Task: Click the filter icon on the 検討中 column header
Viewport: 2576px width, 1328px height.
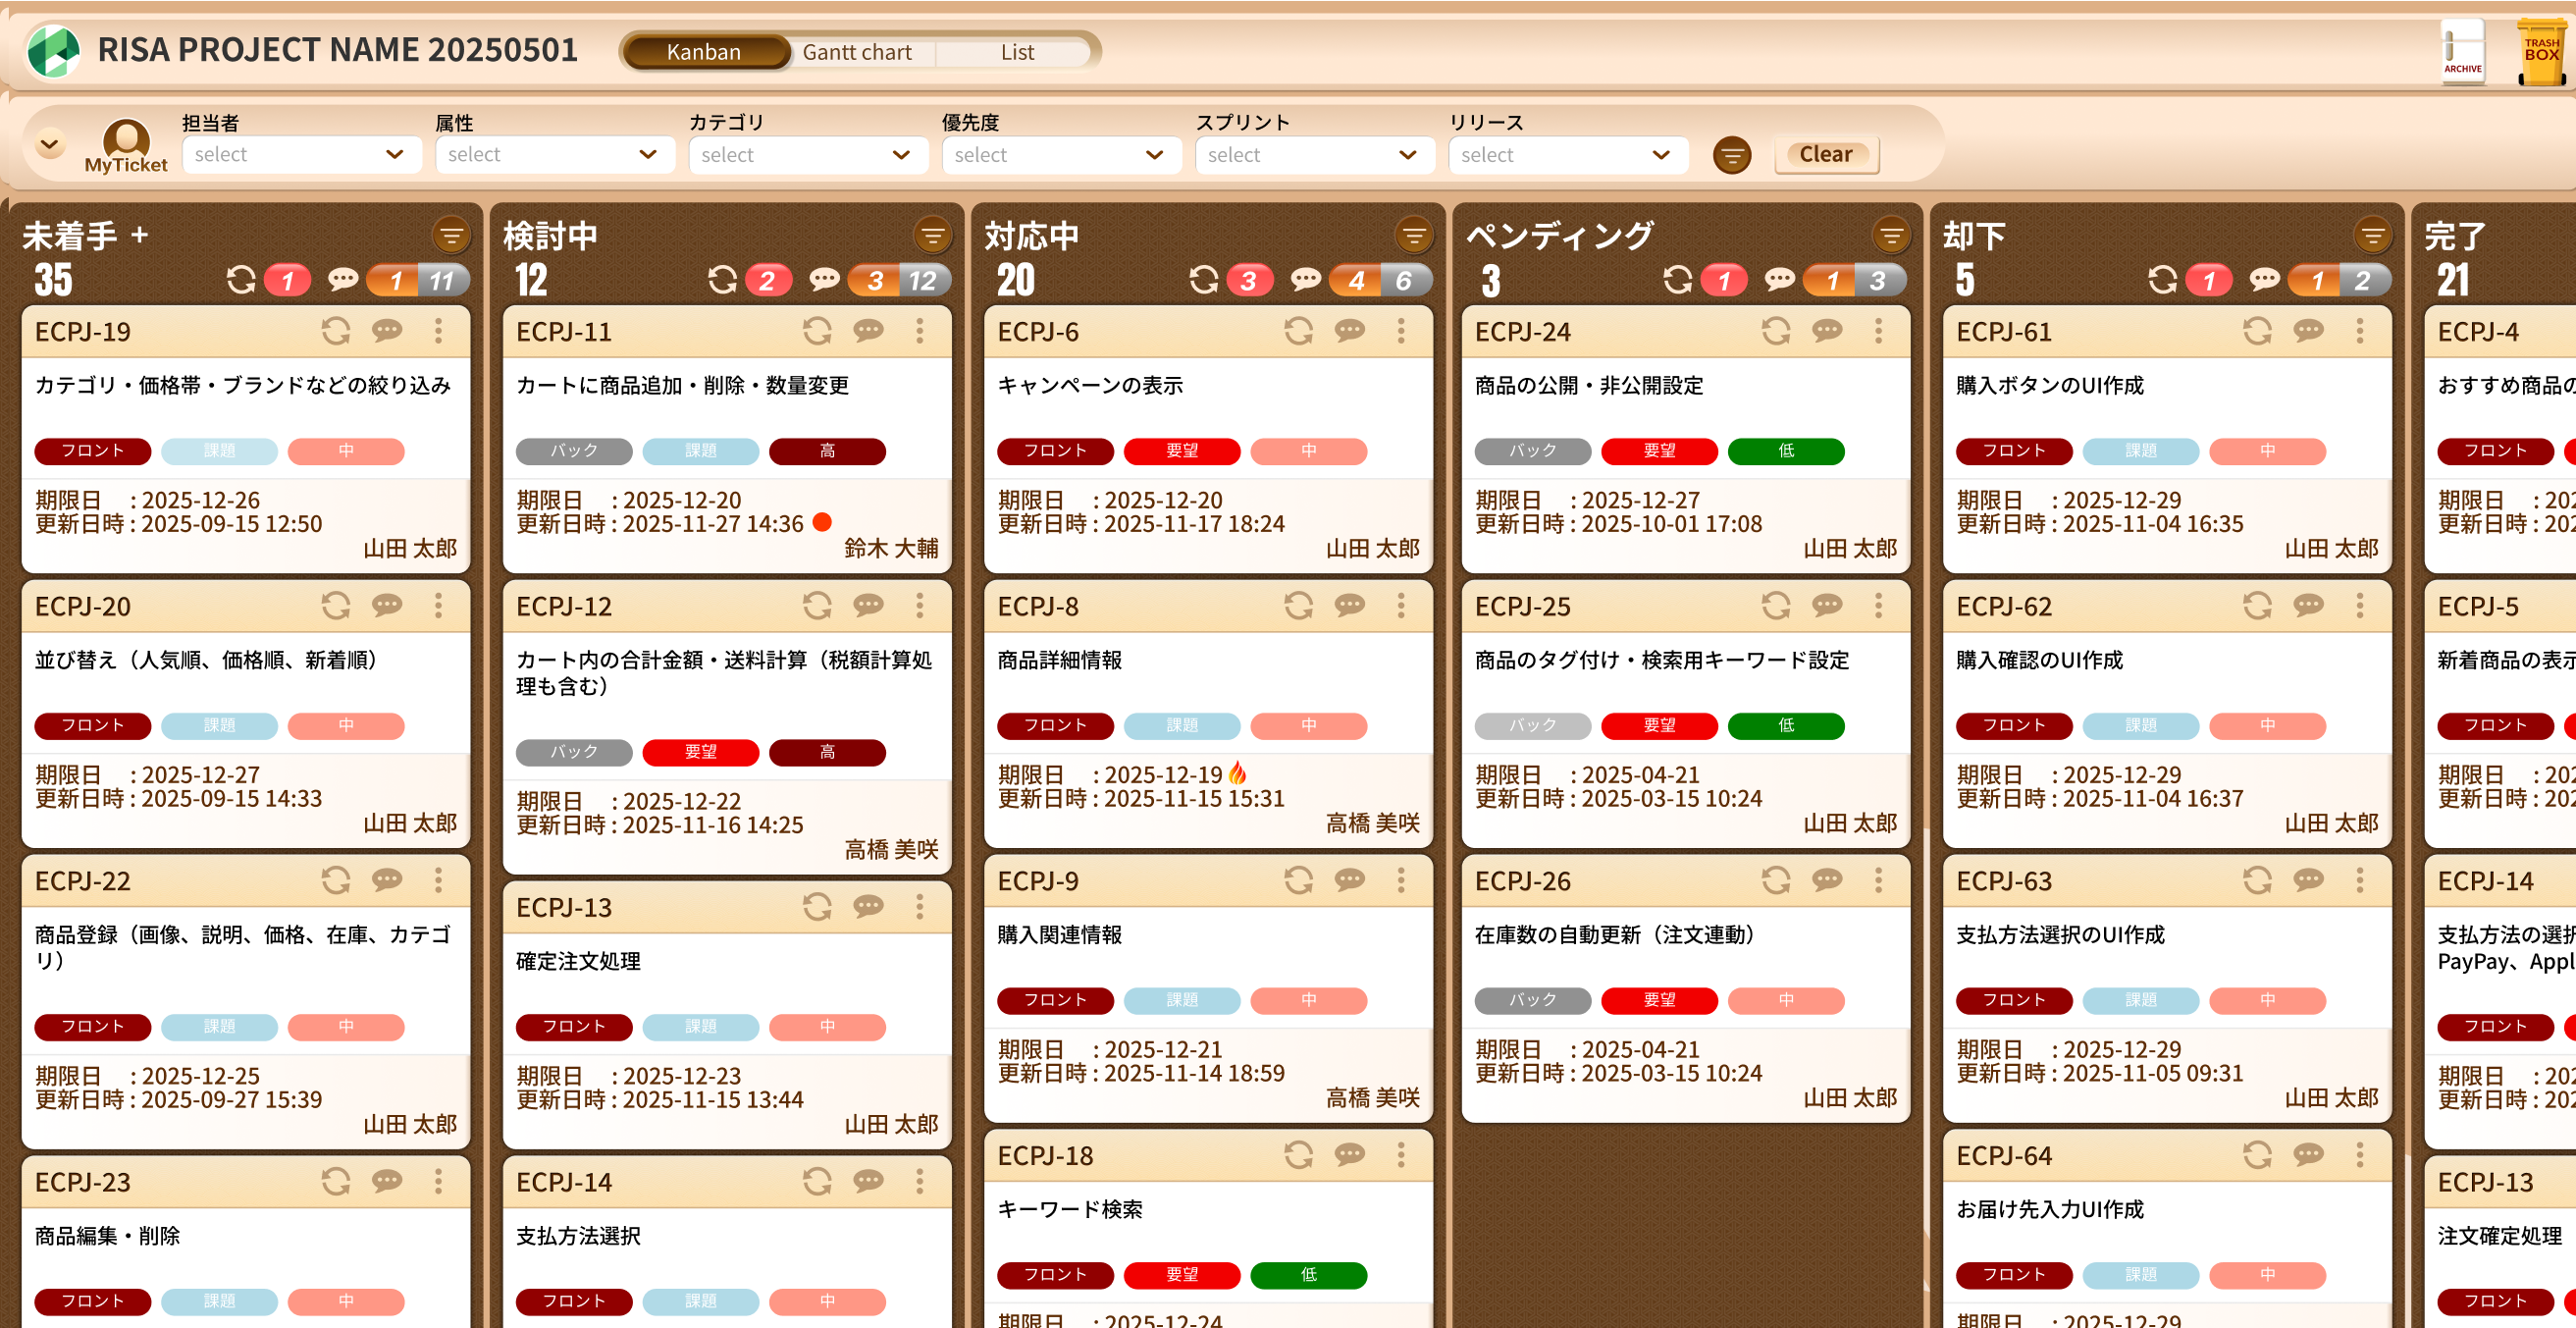Action: point(932,236)
